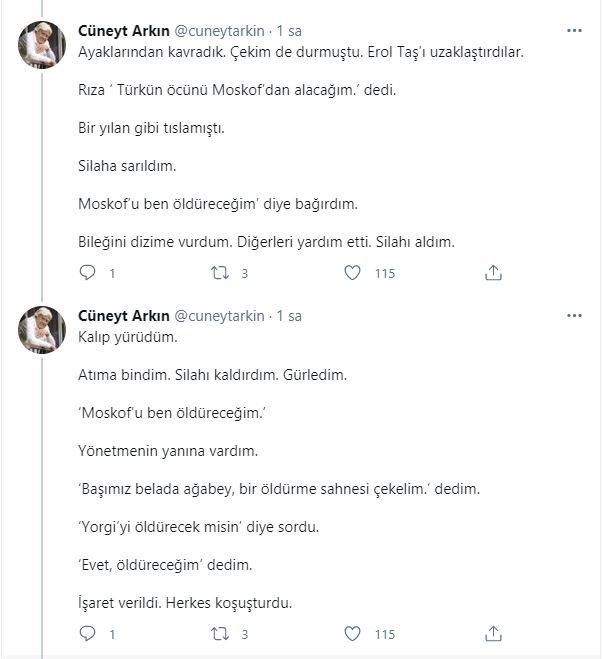The height and width of the screenshot is (659, 602).
Task: Open Cüneyt Arkın's profile from first tweet name
Action: [x=124, y=31]
